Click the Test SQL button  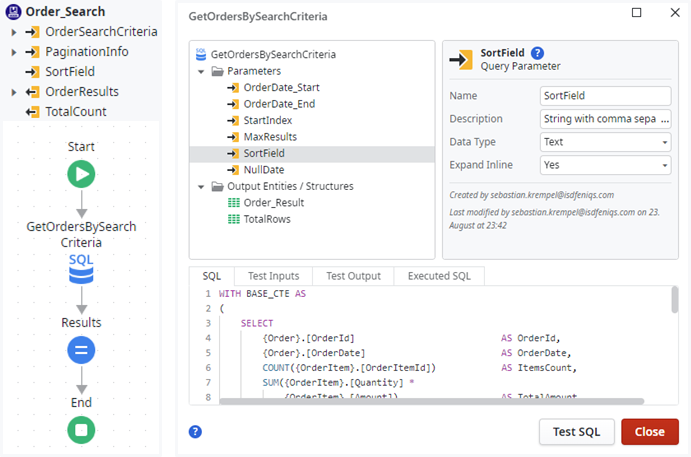click(x=576, y=431)
